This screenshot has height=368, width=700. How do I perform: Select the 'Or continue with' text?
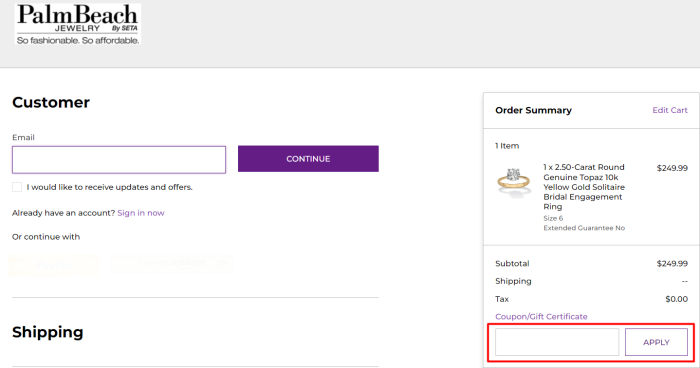(x=46, y=237)
